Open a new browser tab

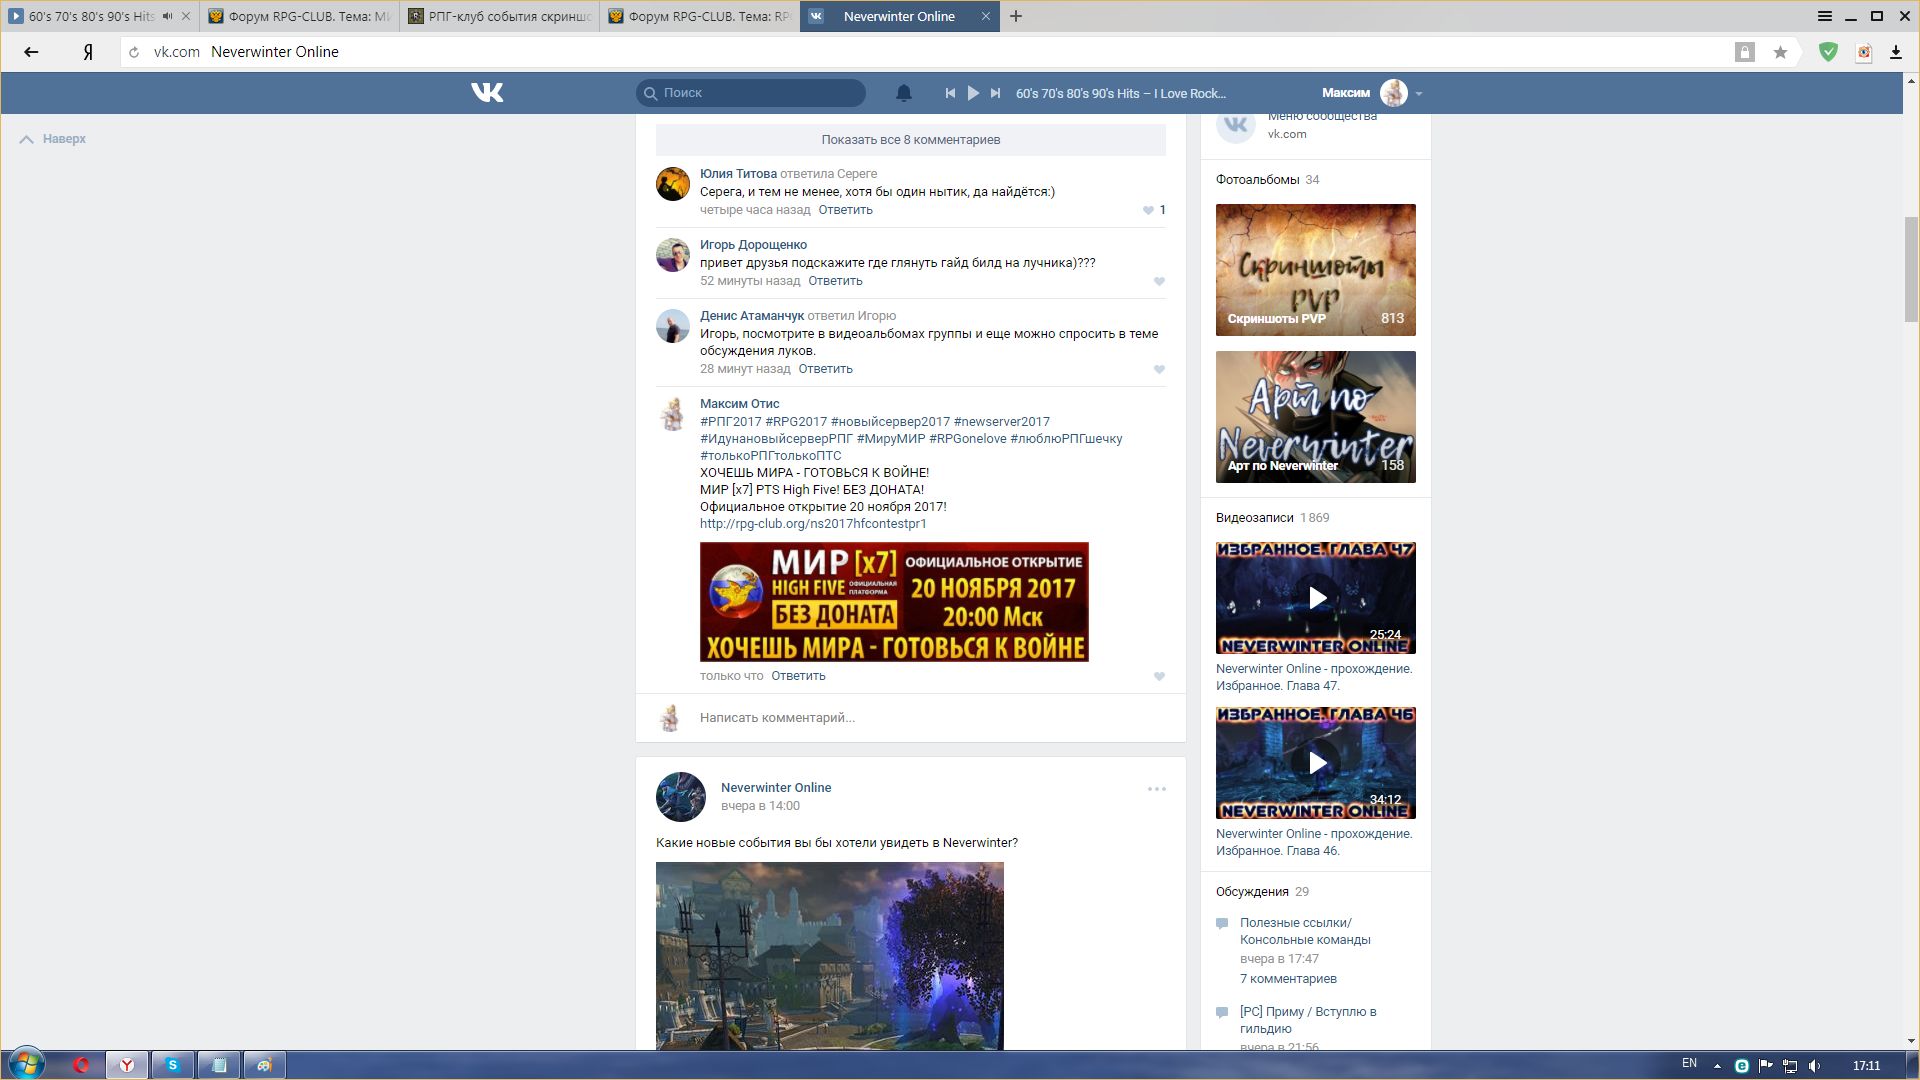point(1016,16)
